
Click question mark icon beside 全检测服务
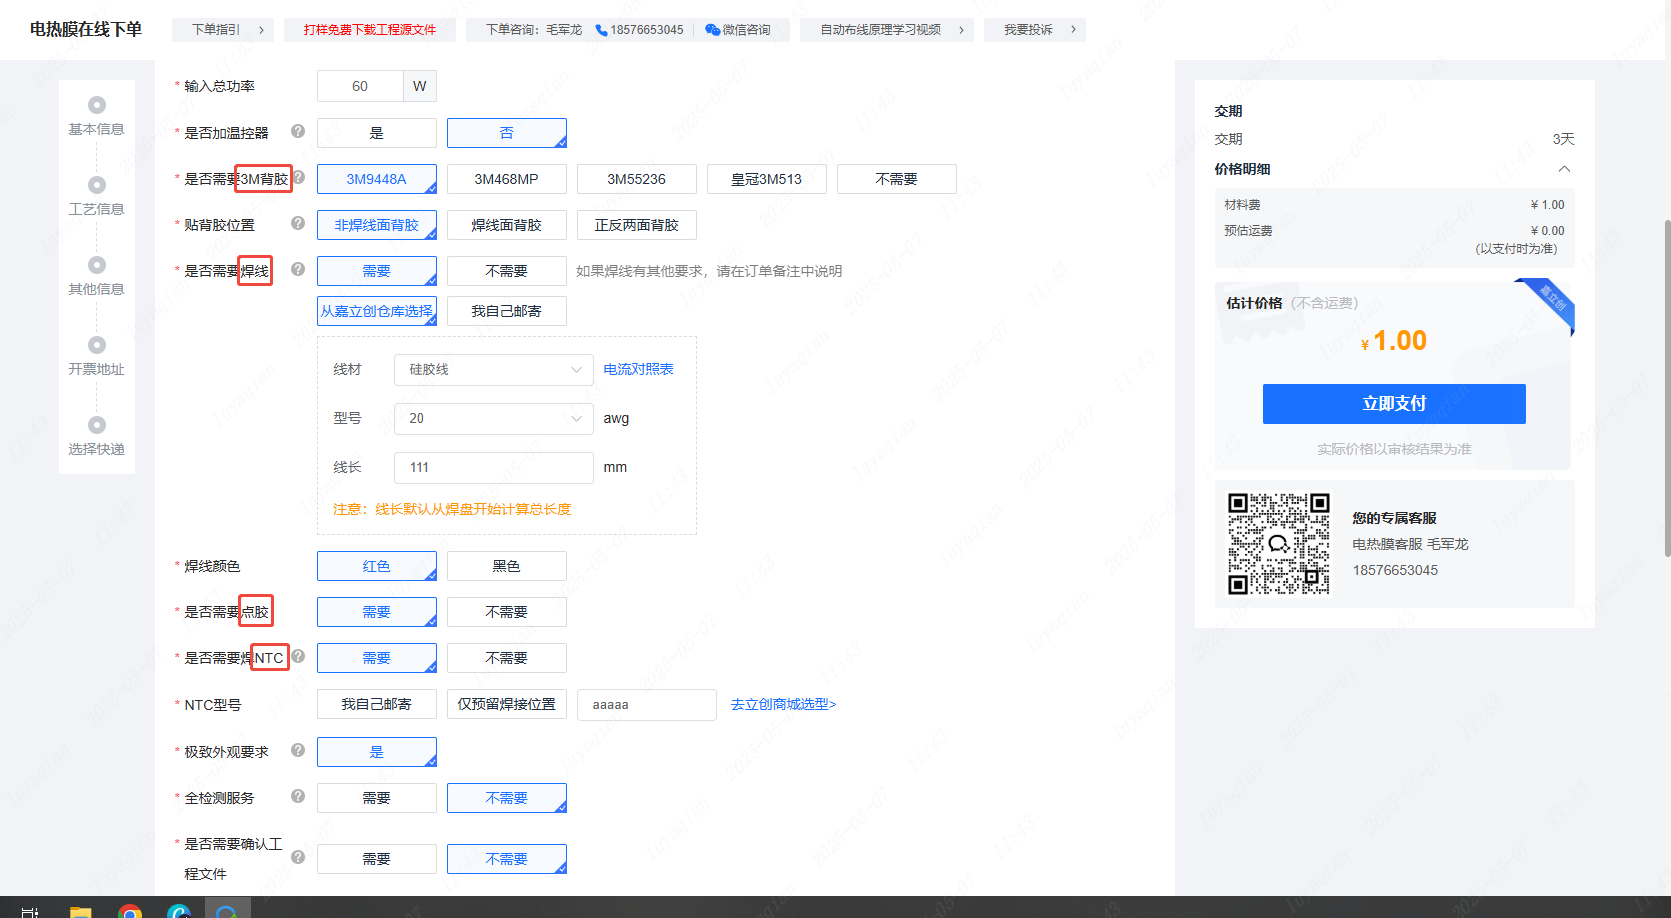coord(298,796)
